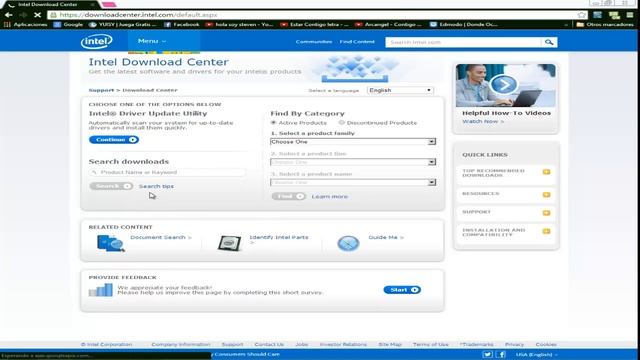
Task: Open the Find Content link
Action: click(357, 42)
